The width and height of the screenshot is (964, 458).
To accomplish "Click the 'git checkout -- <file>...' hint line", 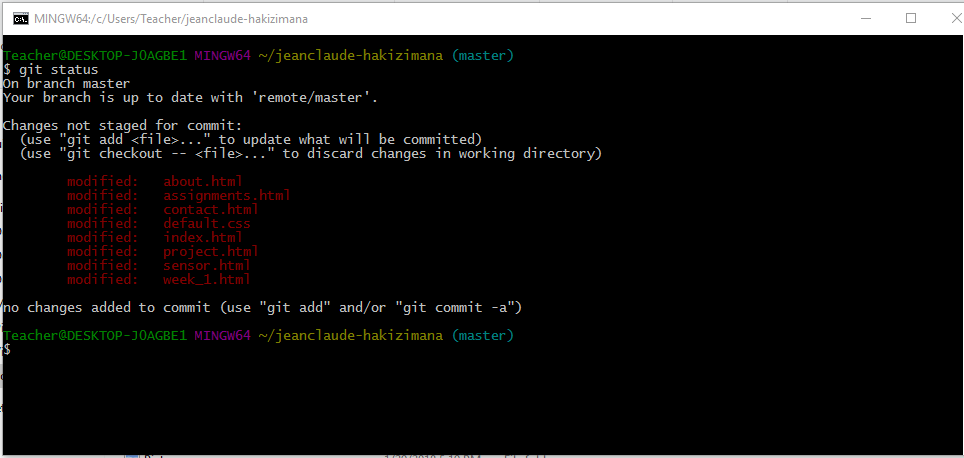I will [x=310, y=154].
